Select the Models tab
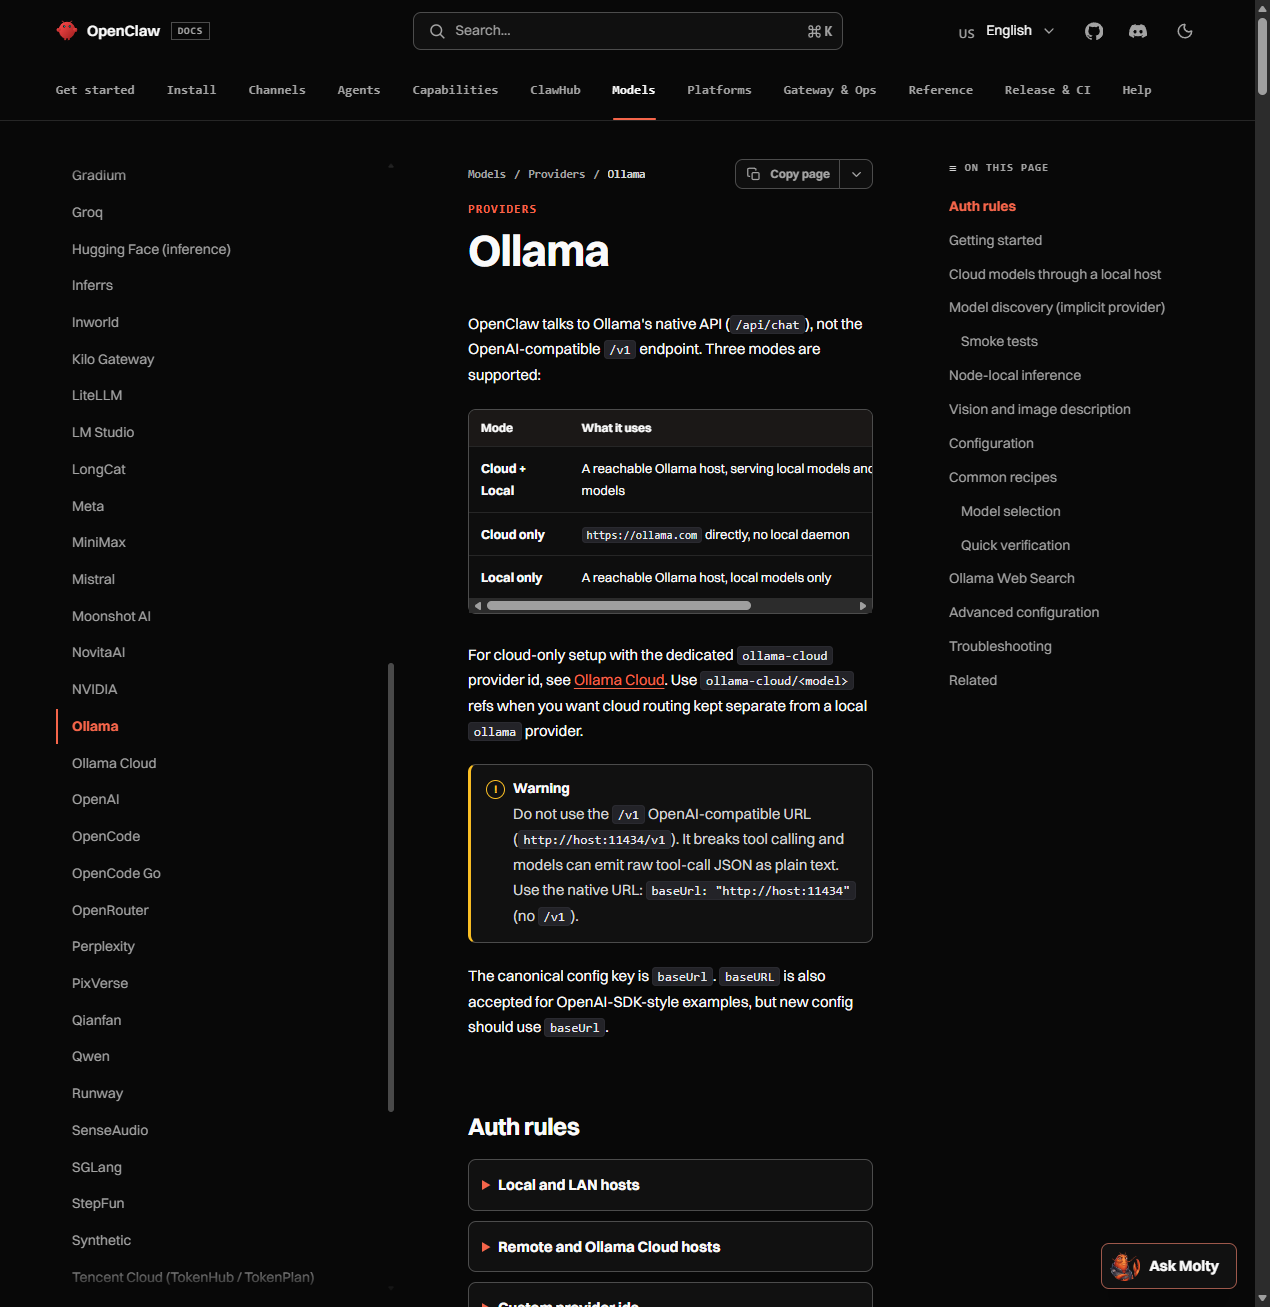This screenshot has height=1307, width=1270. [634, 90]
